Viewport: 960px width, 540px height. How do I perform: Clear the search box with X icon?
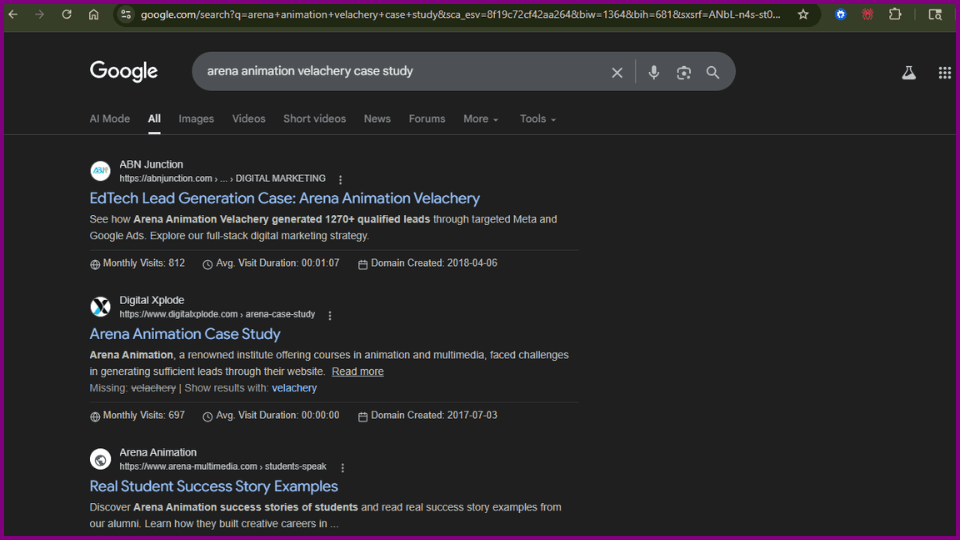(617, 72)
